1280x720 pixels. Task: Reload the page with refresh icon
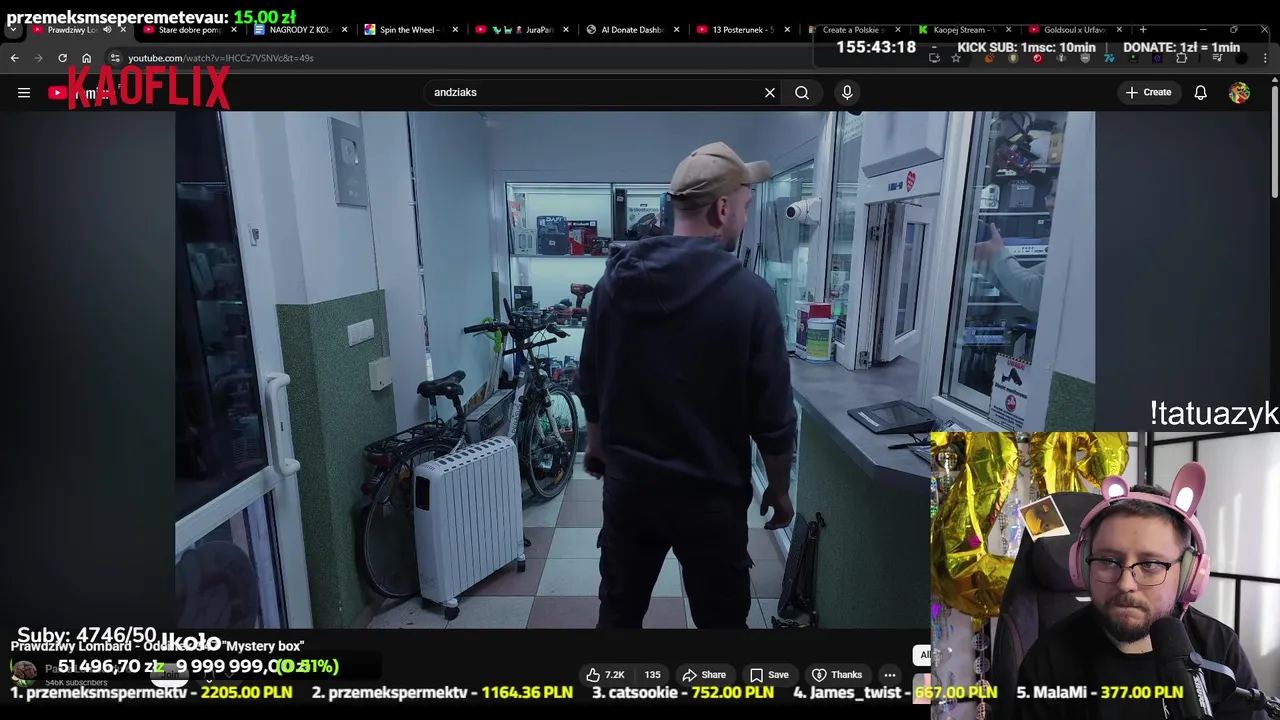click(62, 58)
